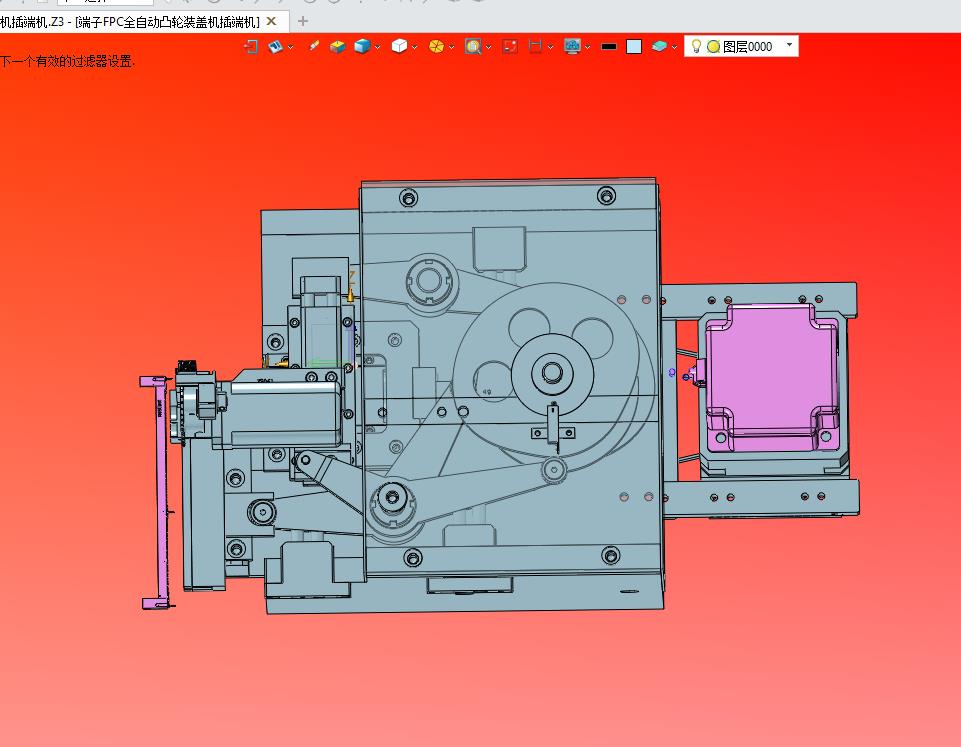961x747 pixels.
Task: Open the dropdown beside the blue book icon
Action: point(291,47)
